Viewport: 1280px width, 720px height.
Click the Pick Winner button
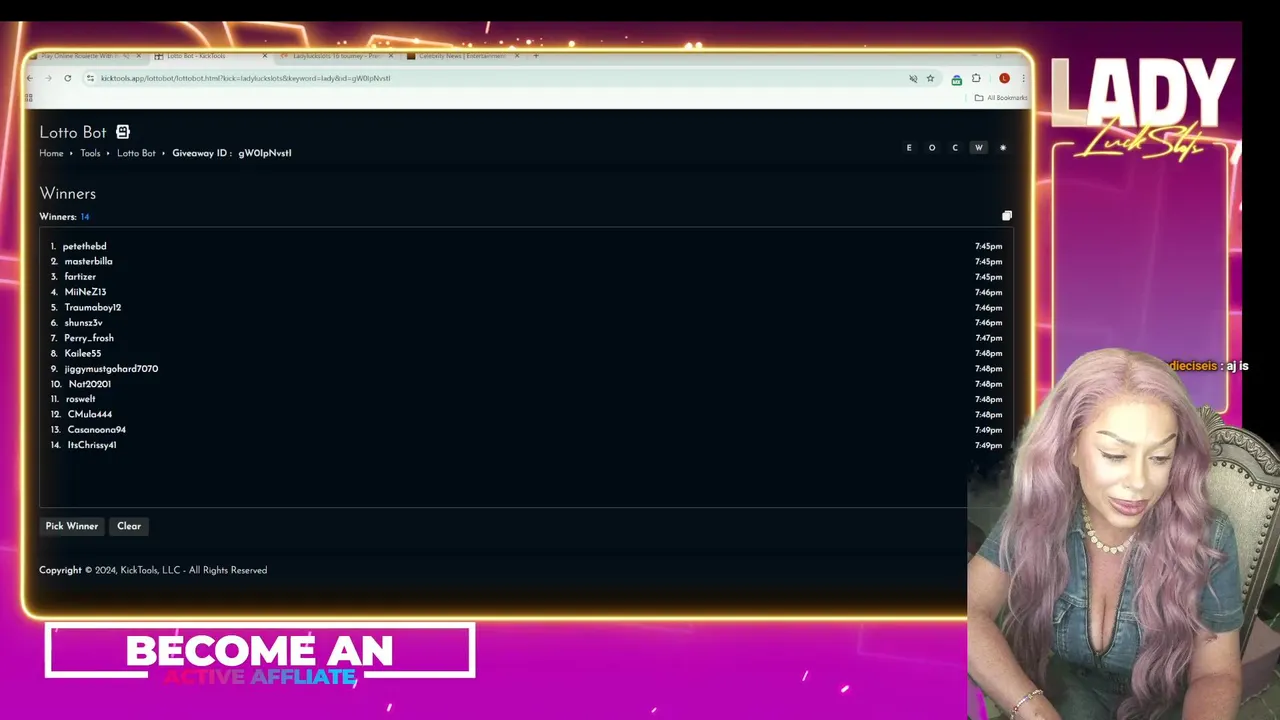pos(72,526)
